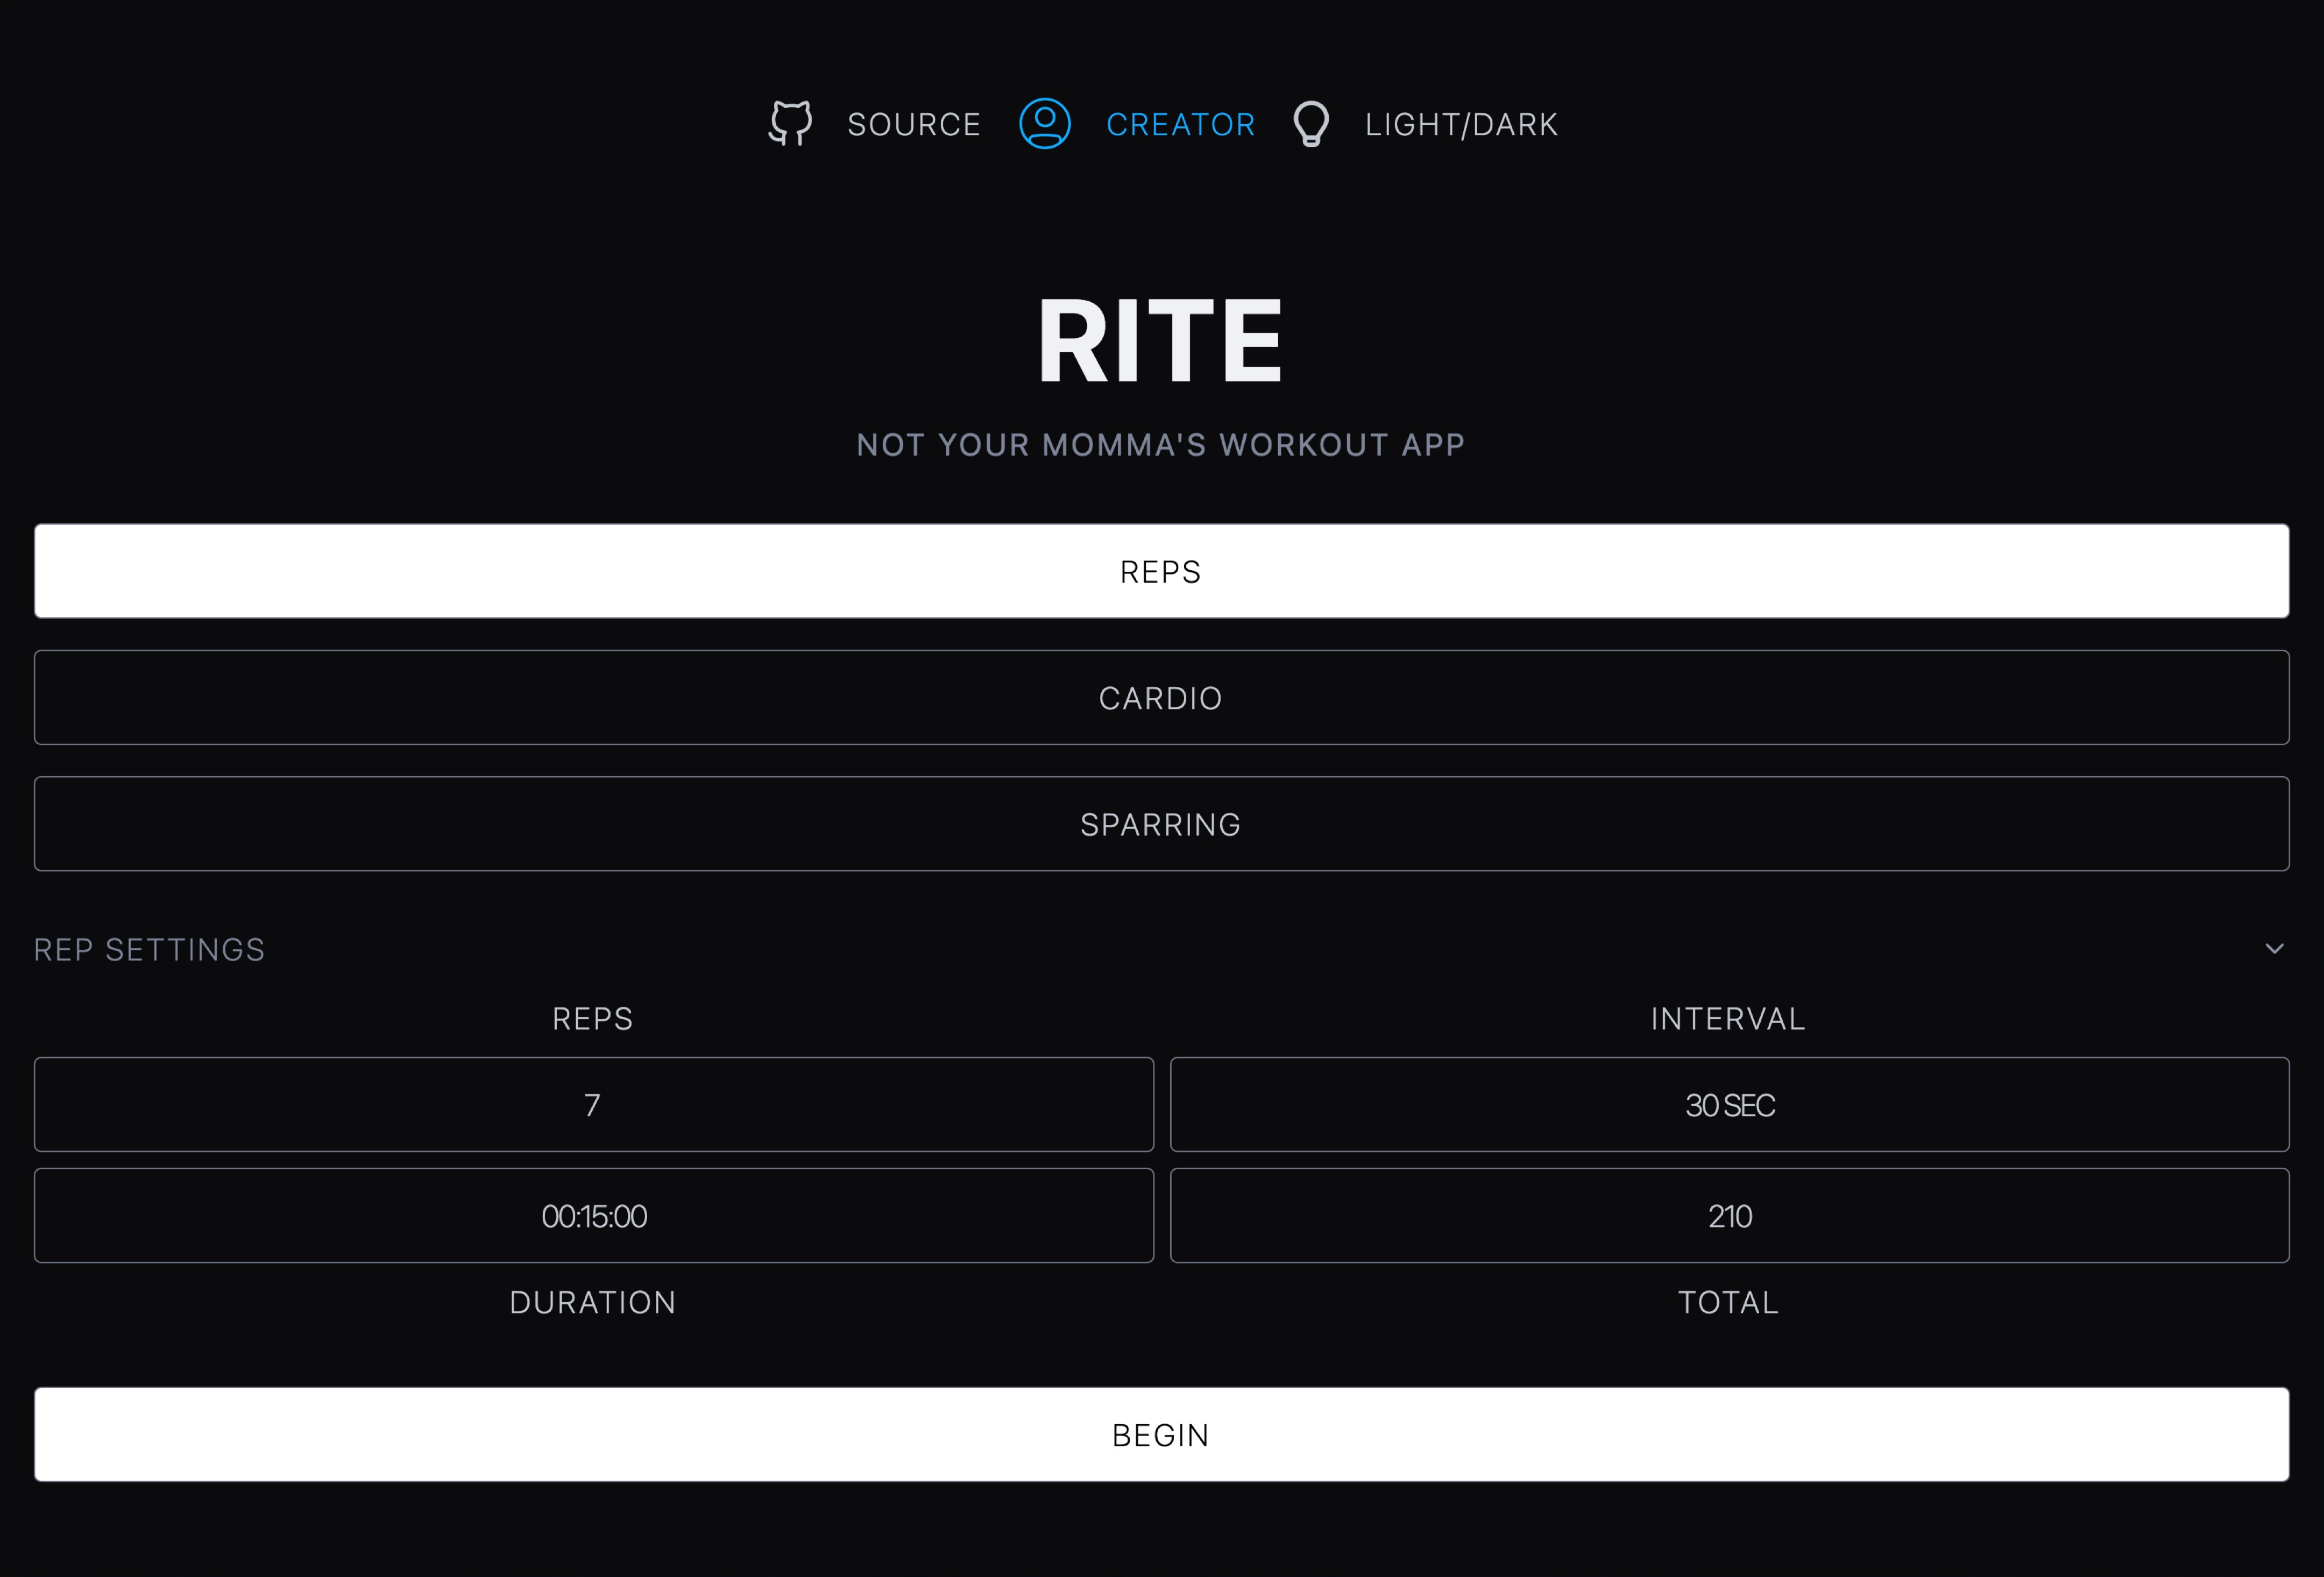Open the 30 SEC interval selector

tap(1729, 1105)
